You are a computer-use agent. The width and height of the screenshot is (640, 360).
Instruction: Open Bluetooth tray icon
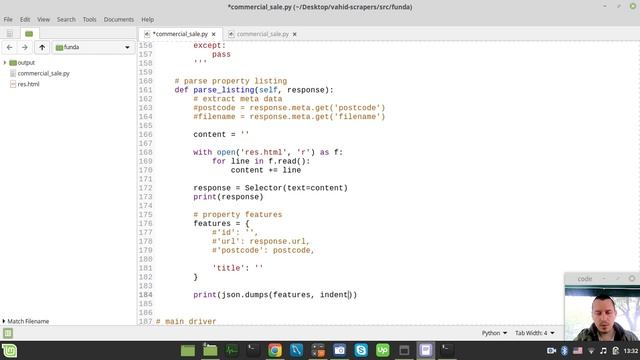(564, 351)
